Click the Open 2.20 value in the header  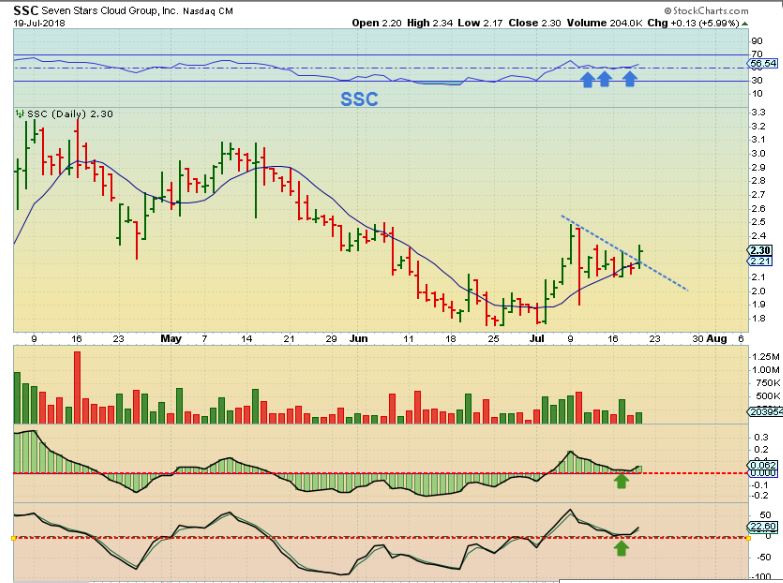377,23
